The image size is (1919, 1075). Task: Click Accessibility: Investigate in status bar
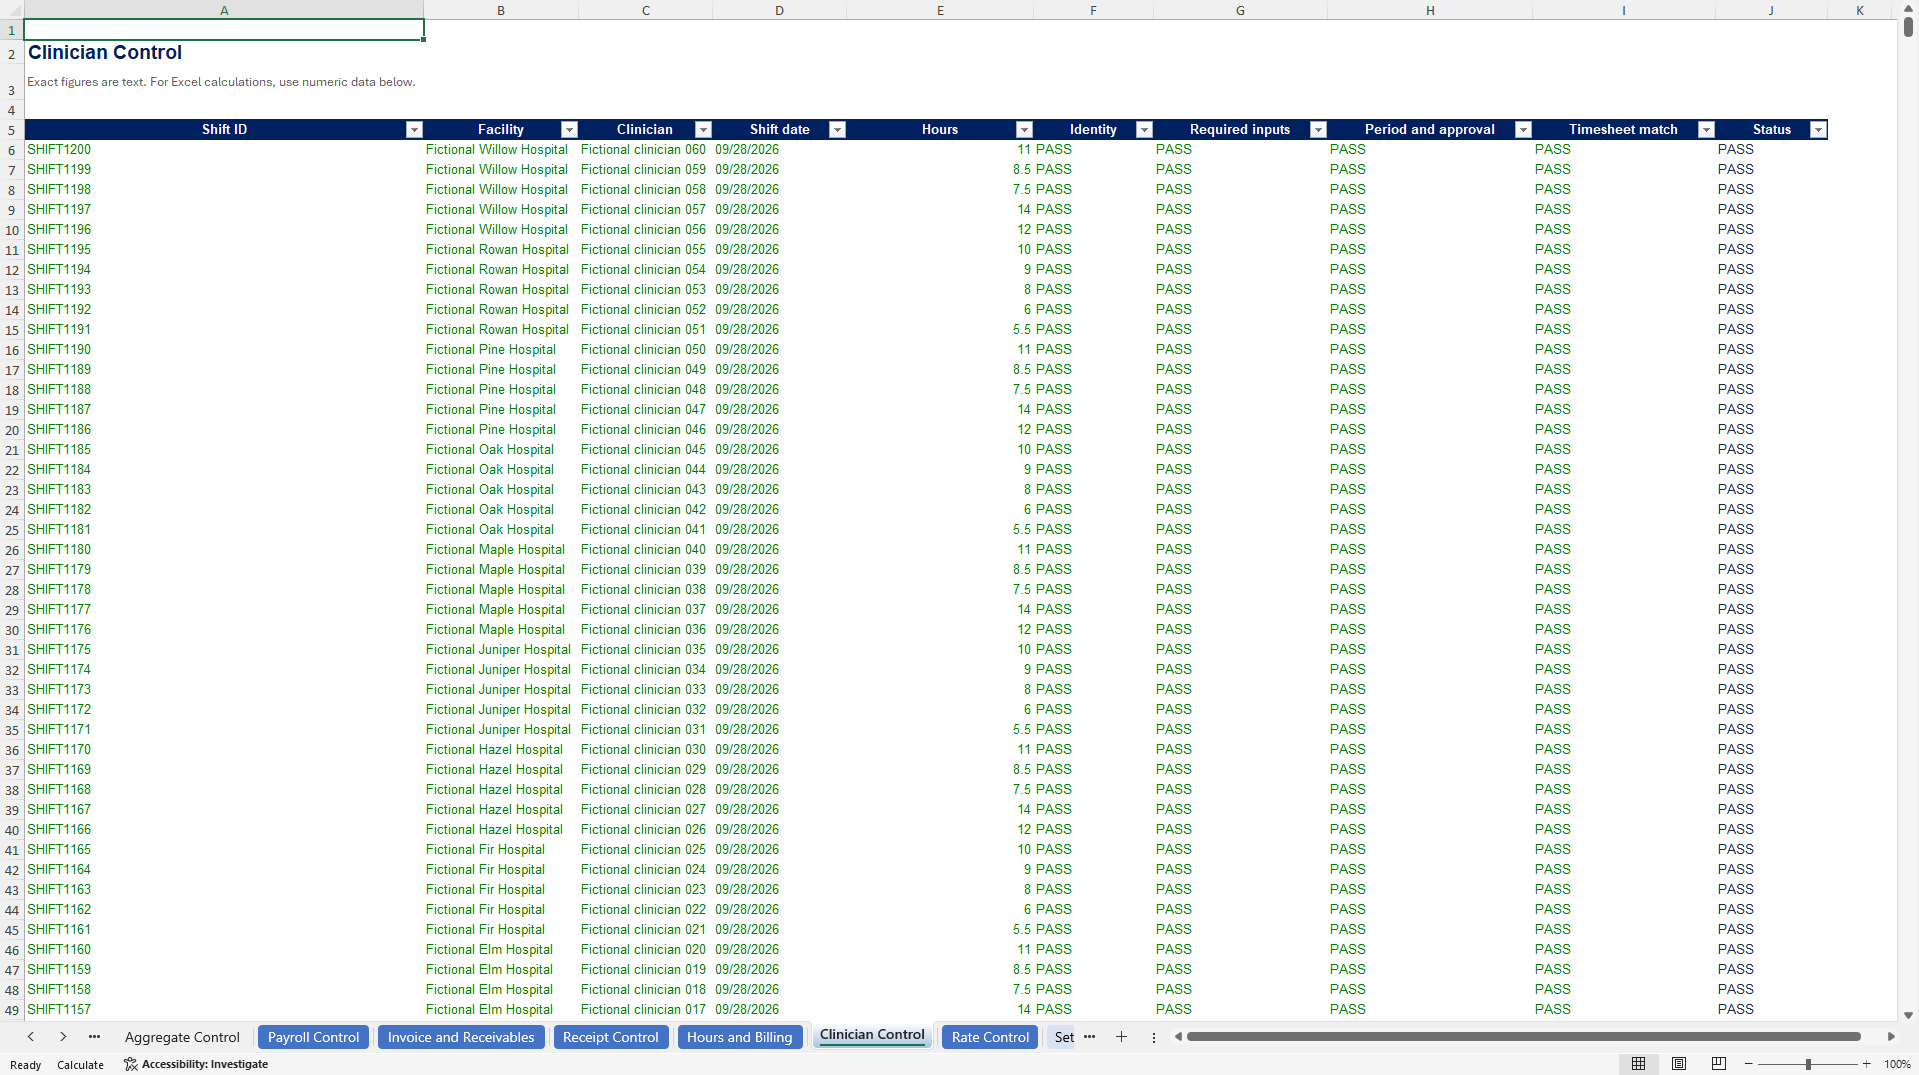tap(196, 1064)
